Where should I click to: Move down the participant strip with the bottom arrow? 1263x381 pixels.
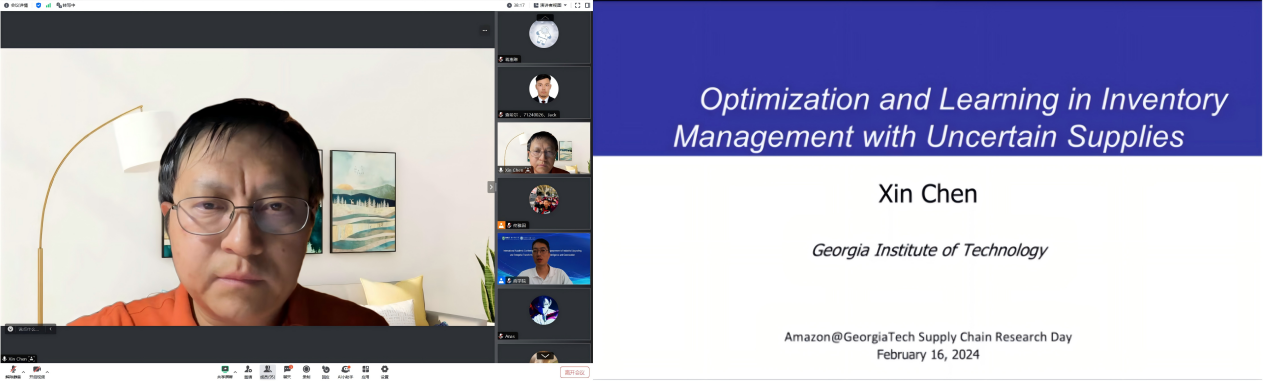[544, 355]
